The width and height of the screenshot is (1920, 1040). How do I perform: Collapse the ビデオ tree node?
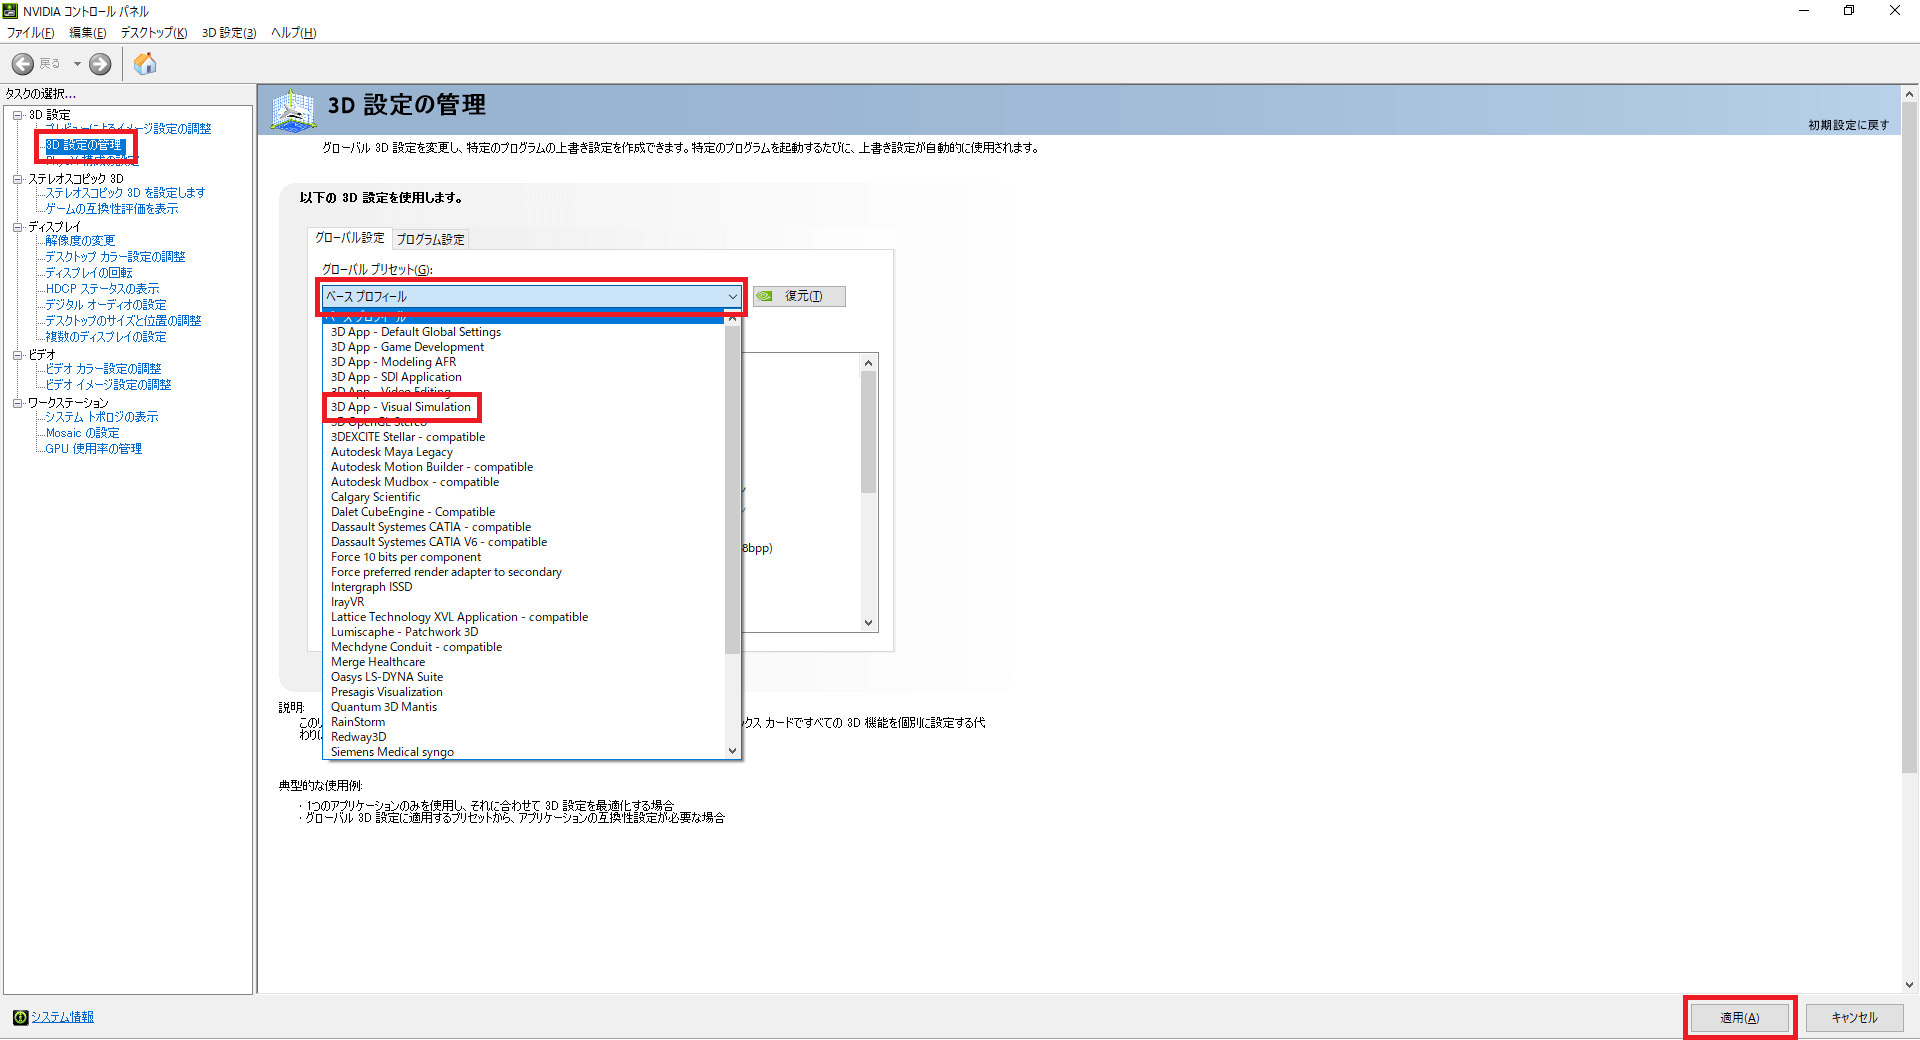(17, 355)
